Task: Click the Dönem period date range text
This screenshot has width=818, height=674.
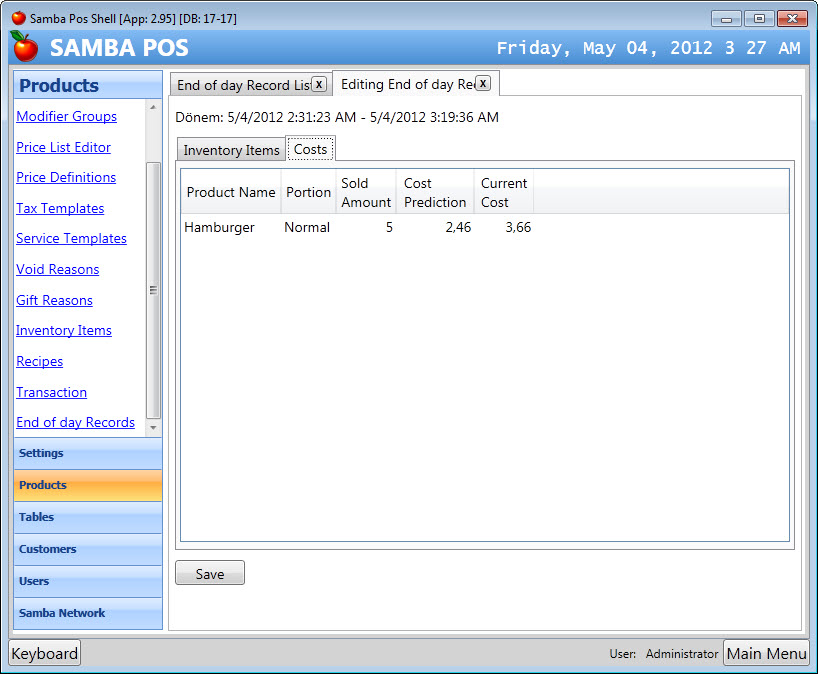Action: [x=337, y=117]
